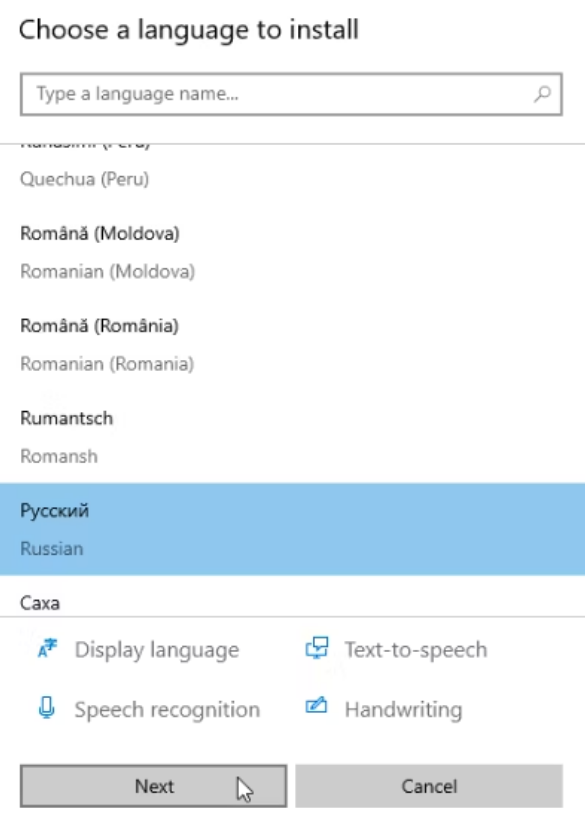This screenshot has width=585, height=823.
Task: Click the Romanian (Moldova) English subtitle
Action: click(108, 272)
